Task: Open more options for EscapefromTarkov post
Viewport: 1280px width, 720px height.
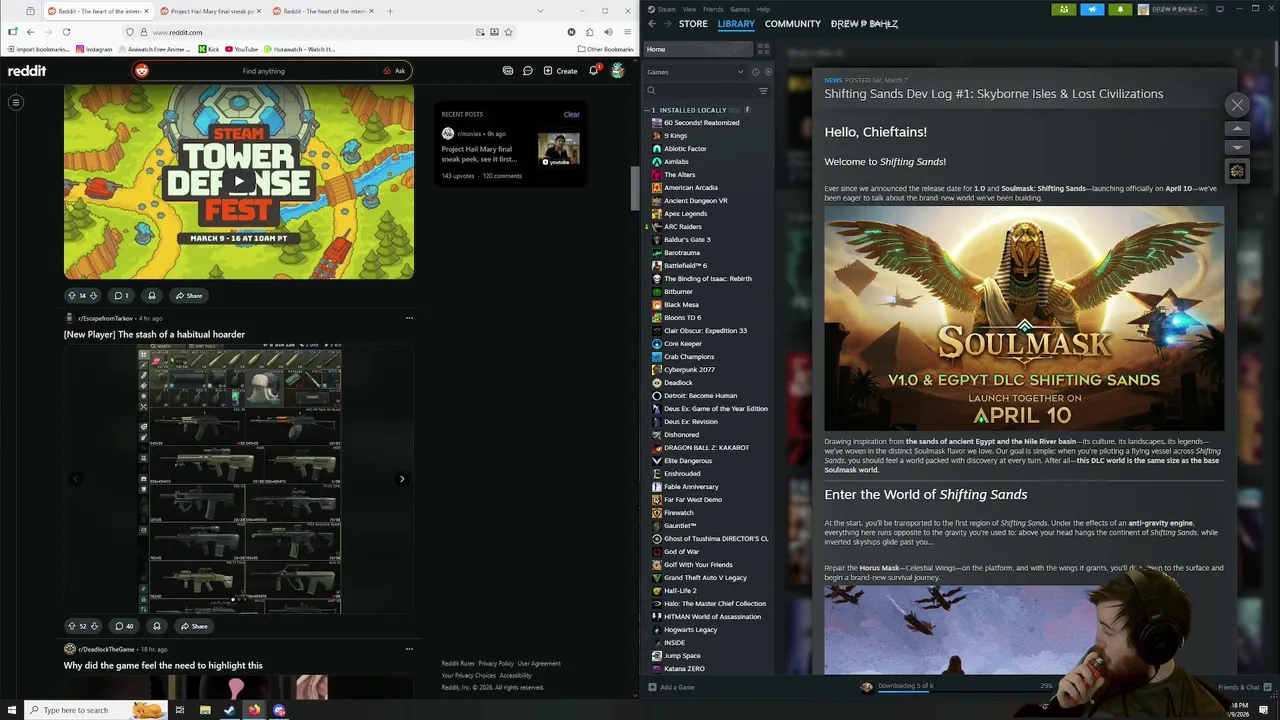Action: click(x=409, y=318)
